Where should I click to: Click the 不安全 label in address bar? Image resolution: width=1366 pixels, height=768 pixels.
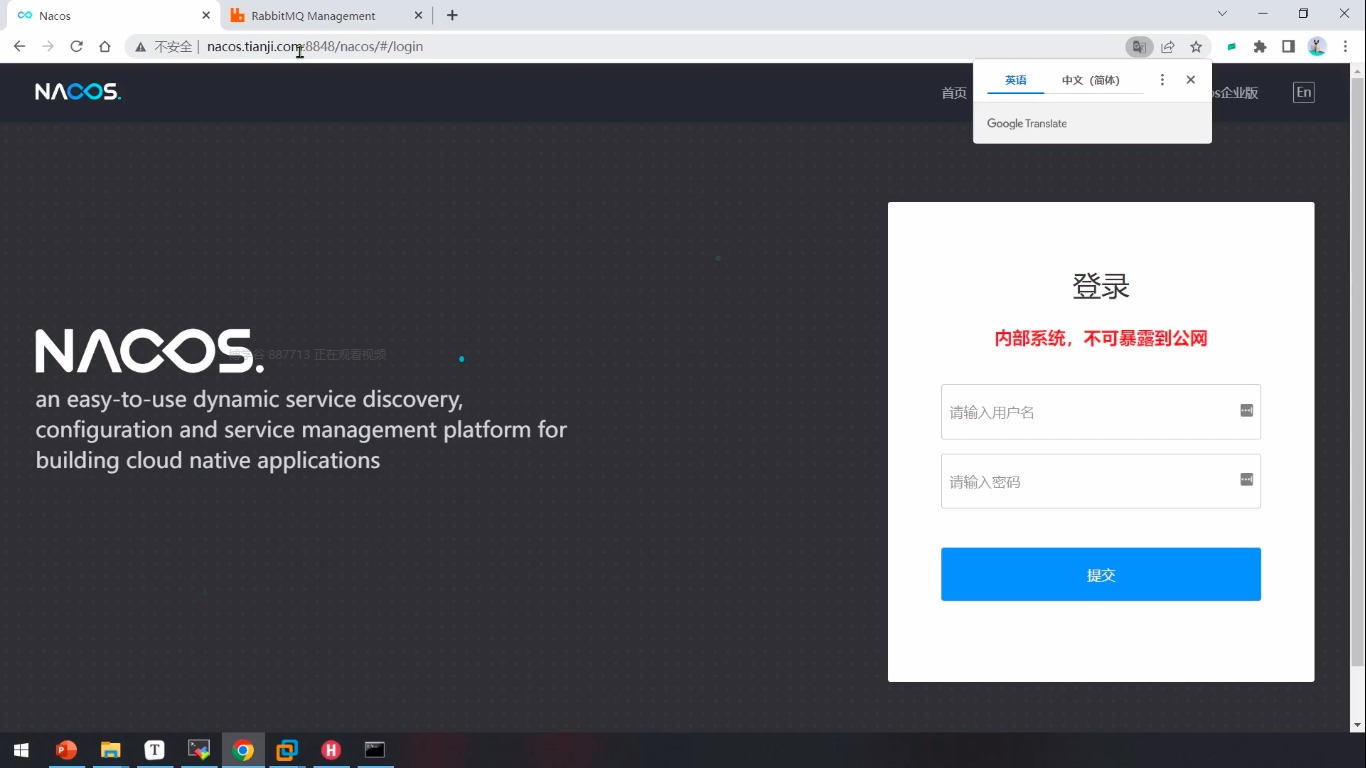pyautogui.click(x=173, y=46)
